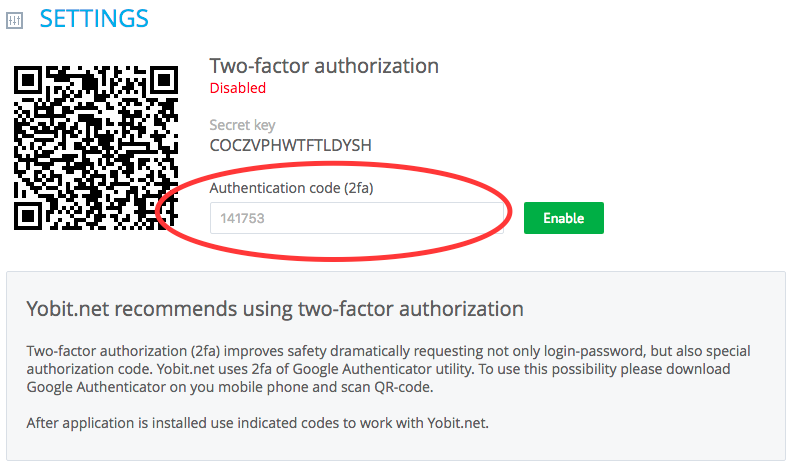Click the Authentication code (2fa) label
Screen dimensions: 795x469
(x=291, y=188)
